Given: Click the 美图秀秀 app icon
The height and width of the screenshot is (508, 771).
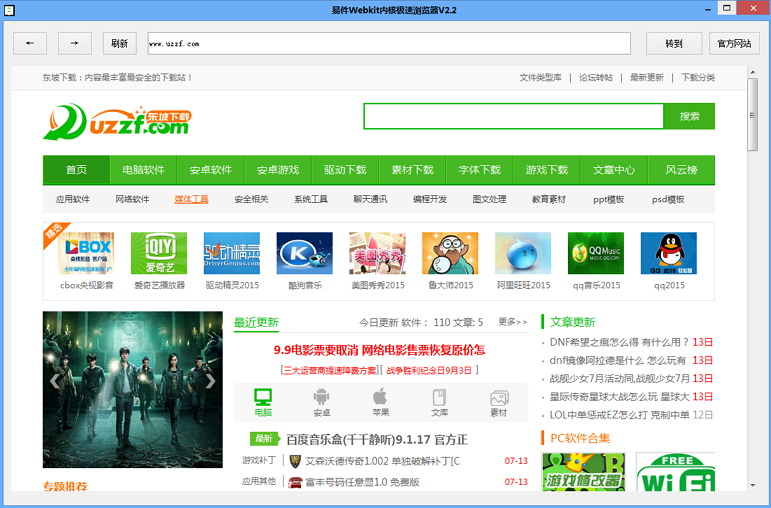Looking at the screenshot, I should click(x=377, y=253).
